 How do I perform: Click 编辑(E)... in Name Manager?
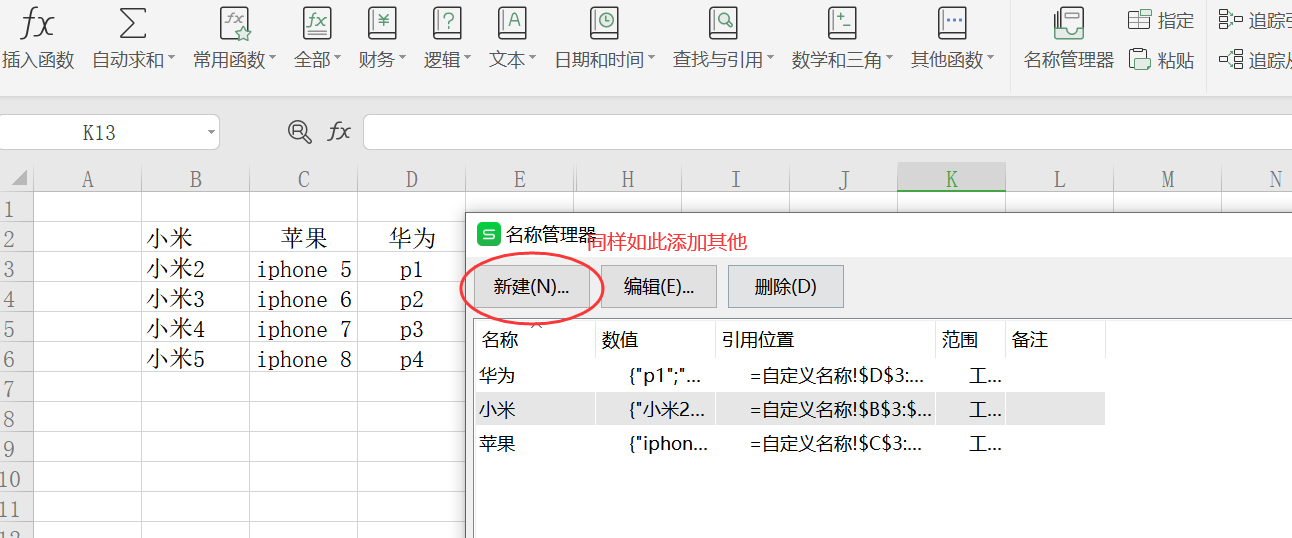point(657,286)
